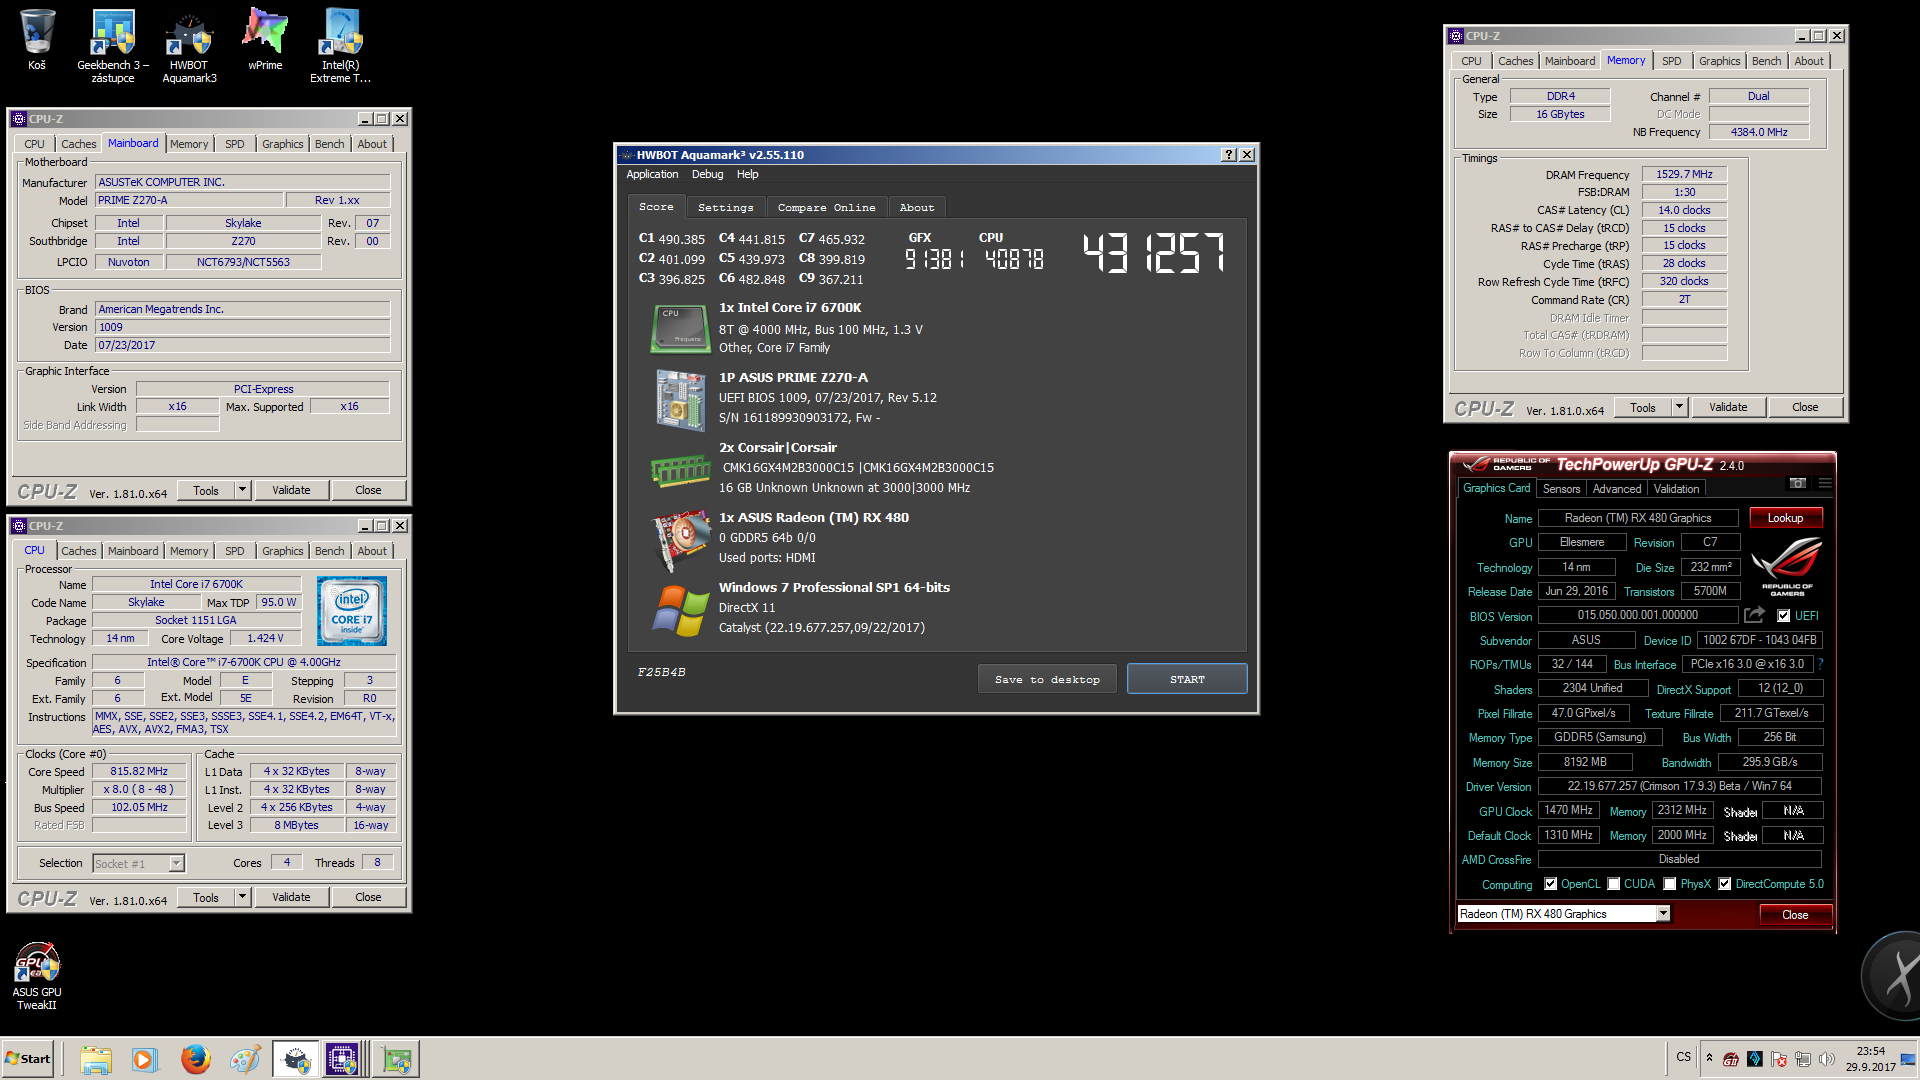Screen dimensions: 1920x1080
Task: Open Caches tab in Mainboard CPU-Z window
Action: click(x=78, y=144)
